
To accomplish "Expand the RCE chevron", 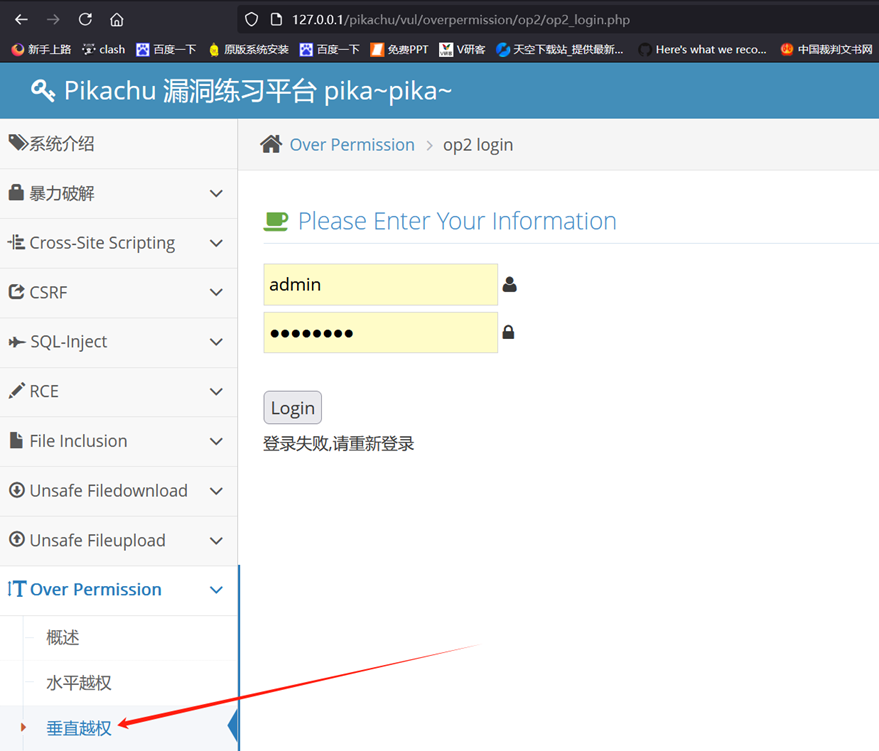I will pyautogui.click(x=216, y=391).
